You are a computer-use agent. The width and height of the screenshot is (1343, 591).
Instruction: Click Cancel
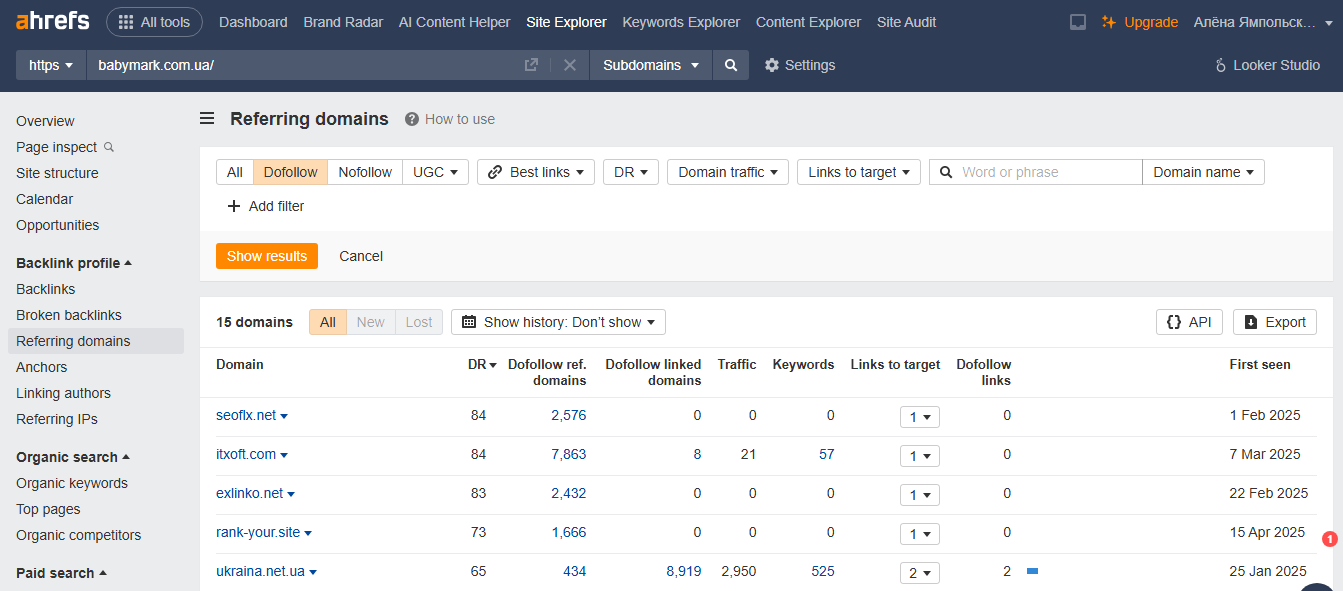pos(361,256)
